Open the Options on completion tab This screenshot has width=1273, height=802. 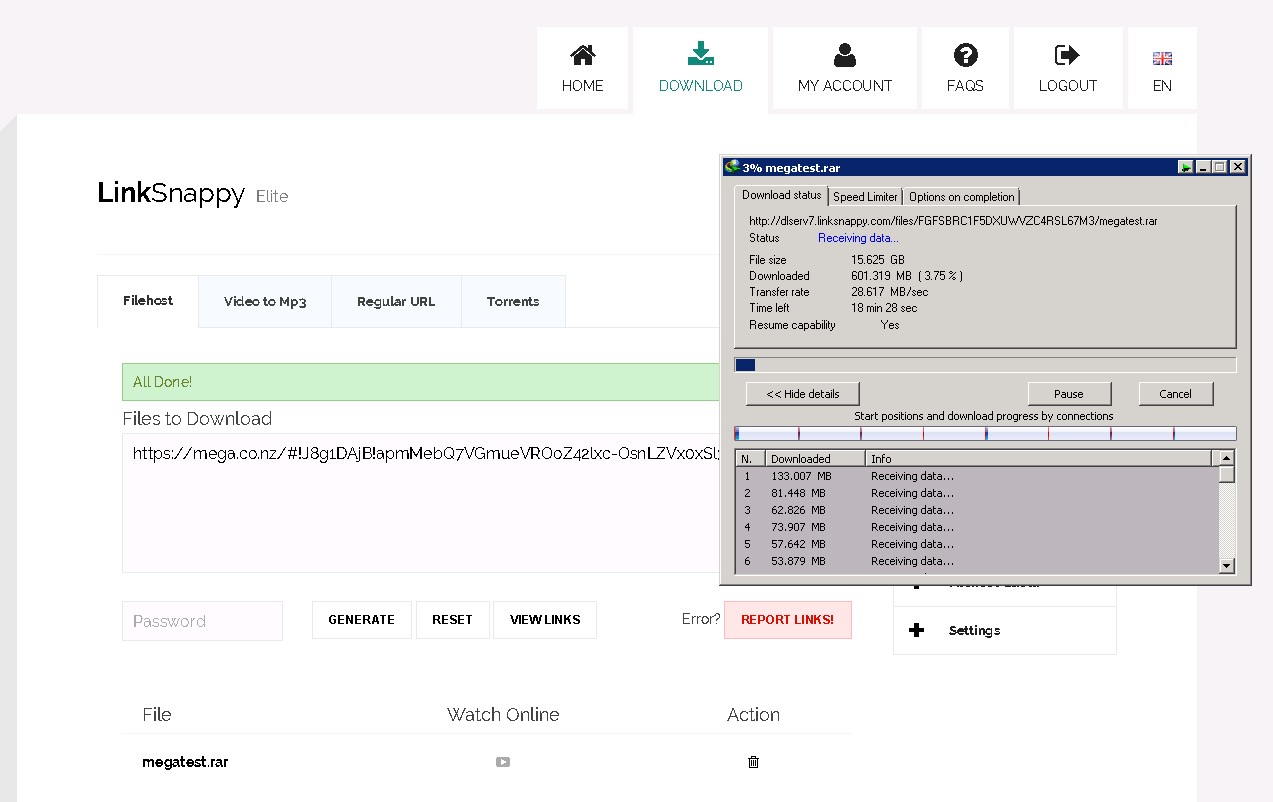[961, 197]
